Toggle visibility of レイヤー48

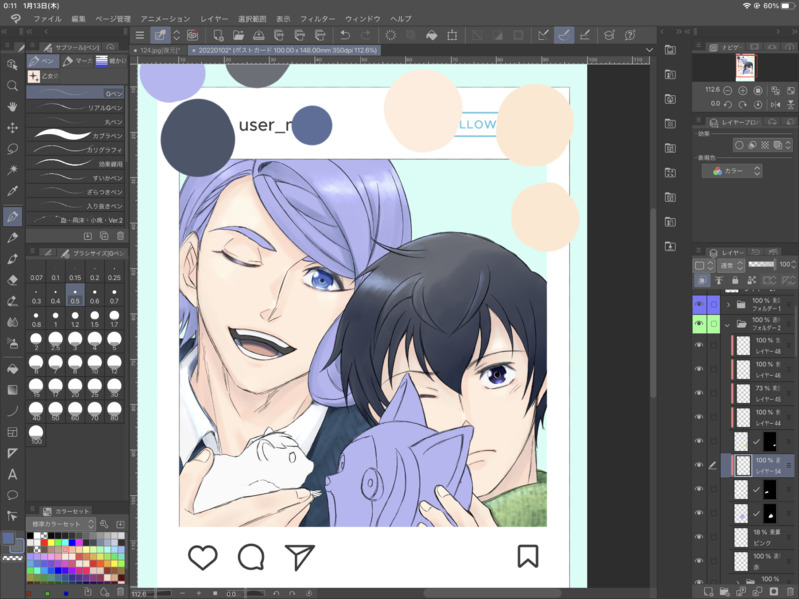pos(699,345)
